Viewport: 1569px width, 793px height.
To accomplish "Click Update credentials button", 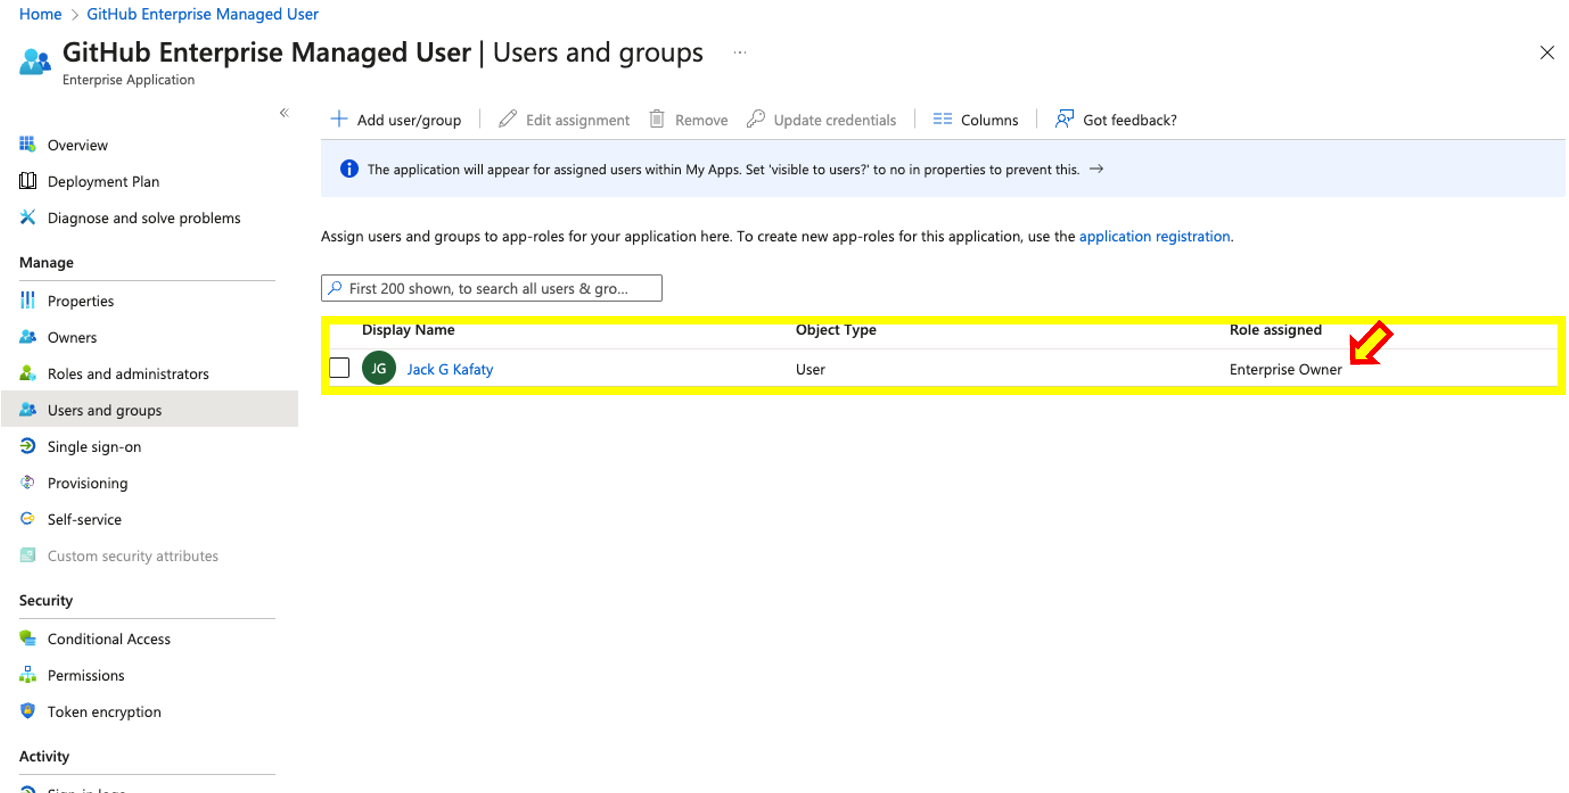I will click(x=821, y=120).
